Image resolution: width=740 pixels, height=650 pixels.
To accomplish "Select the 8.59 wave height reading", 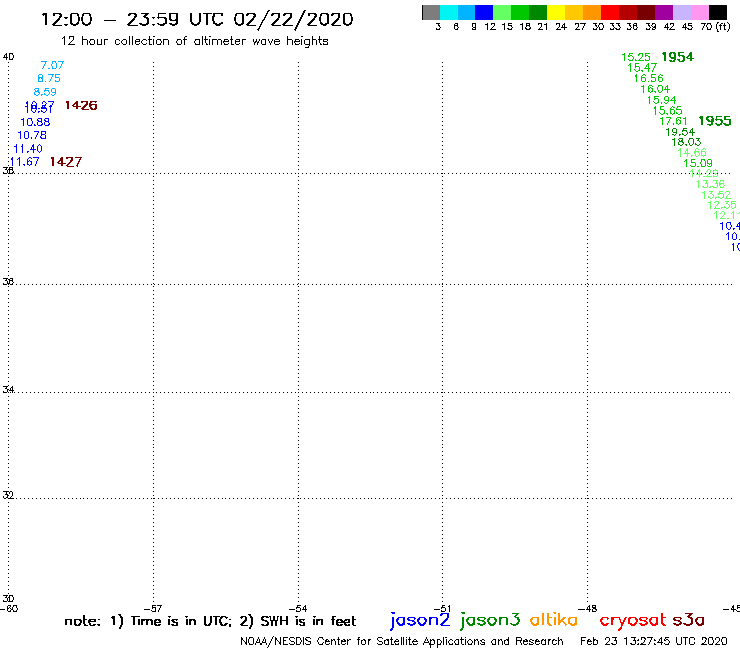I will tap(45, 92).
